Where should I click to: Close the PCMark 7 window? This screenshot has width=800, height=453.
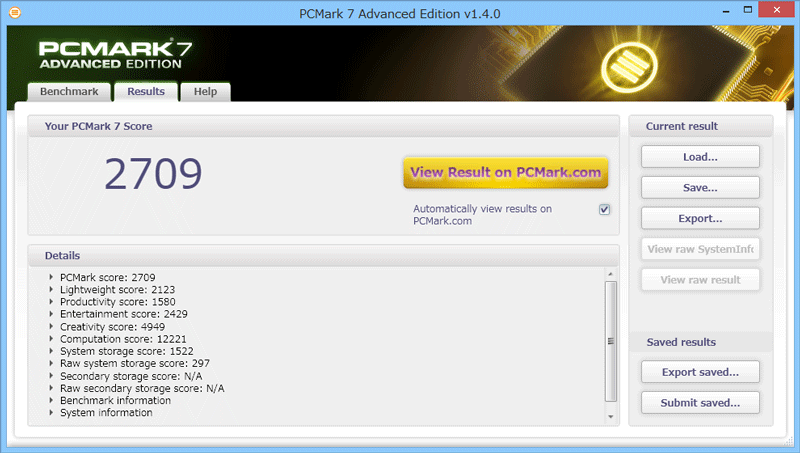coord(777,10)
